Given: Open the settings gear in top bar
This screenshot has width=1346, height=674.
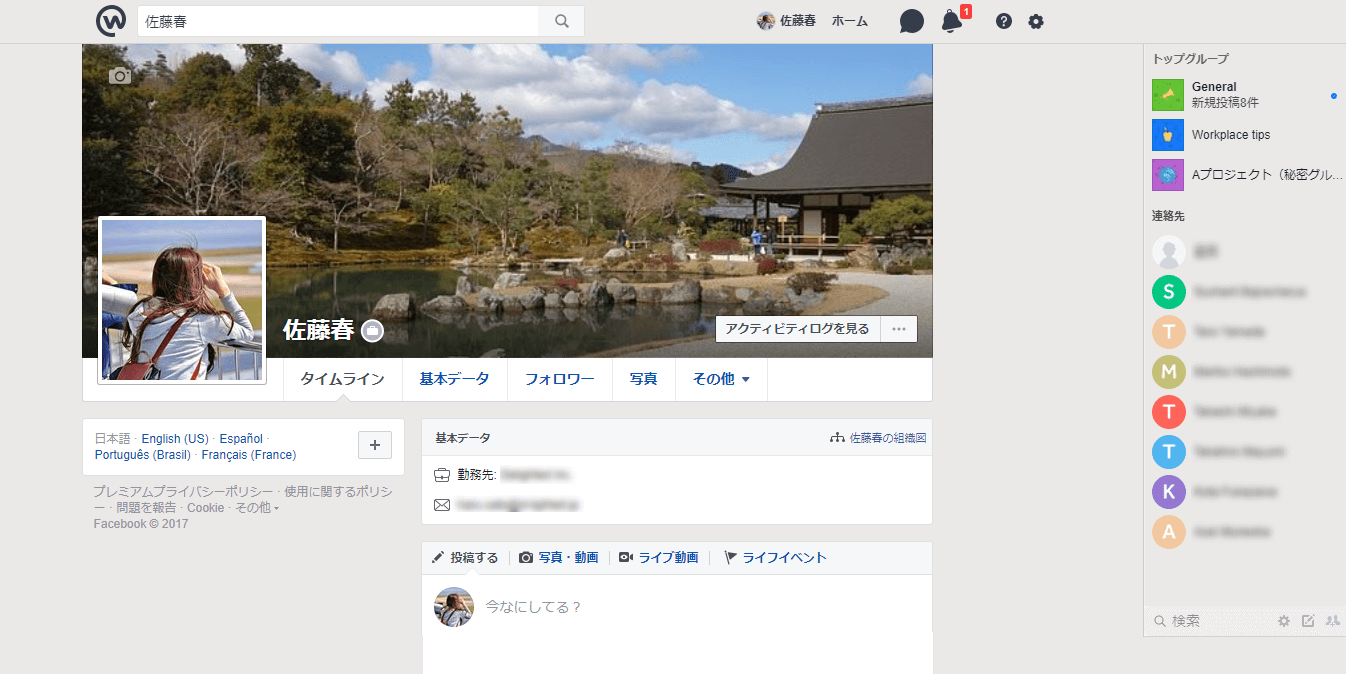Looking at the screenshot, I should coord(1036,21).
